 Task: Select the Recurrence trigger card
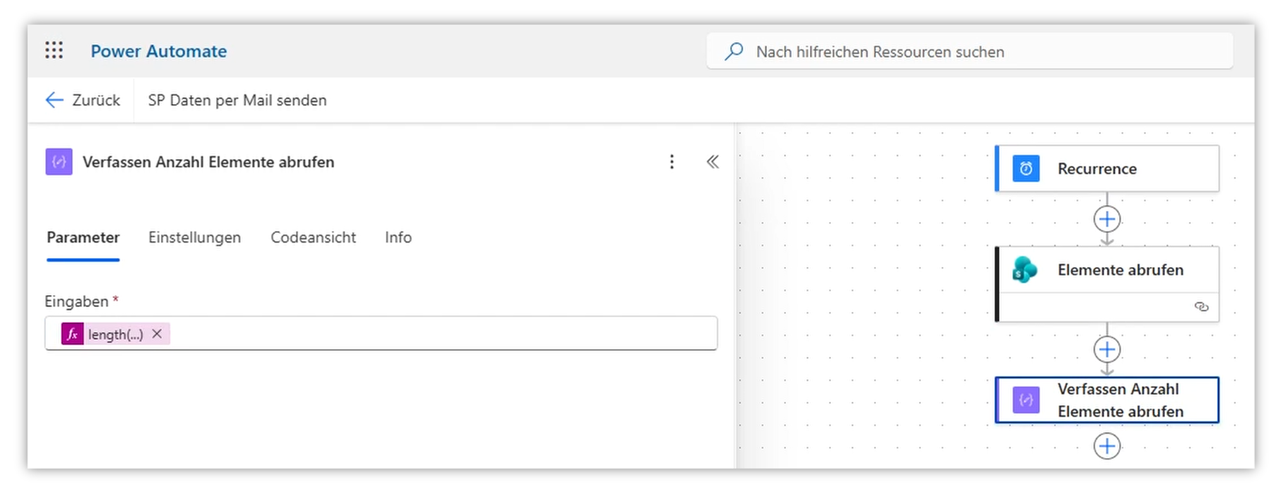(1107, 169)
